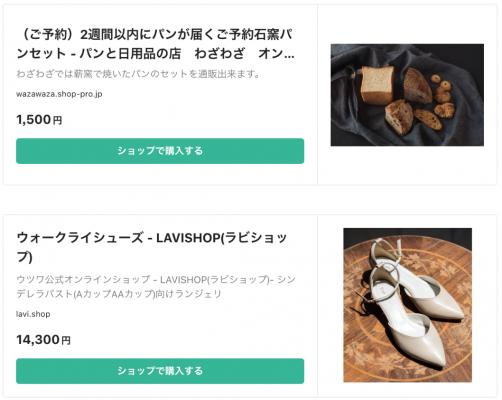Open the beige pointed shoes product image

point(408,305)
